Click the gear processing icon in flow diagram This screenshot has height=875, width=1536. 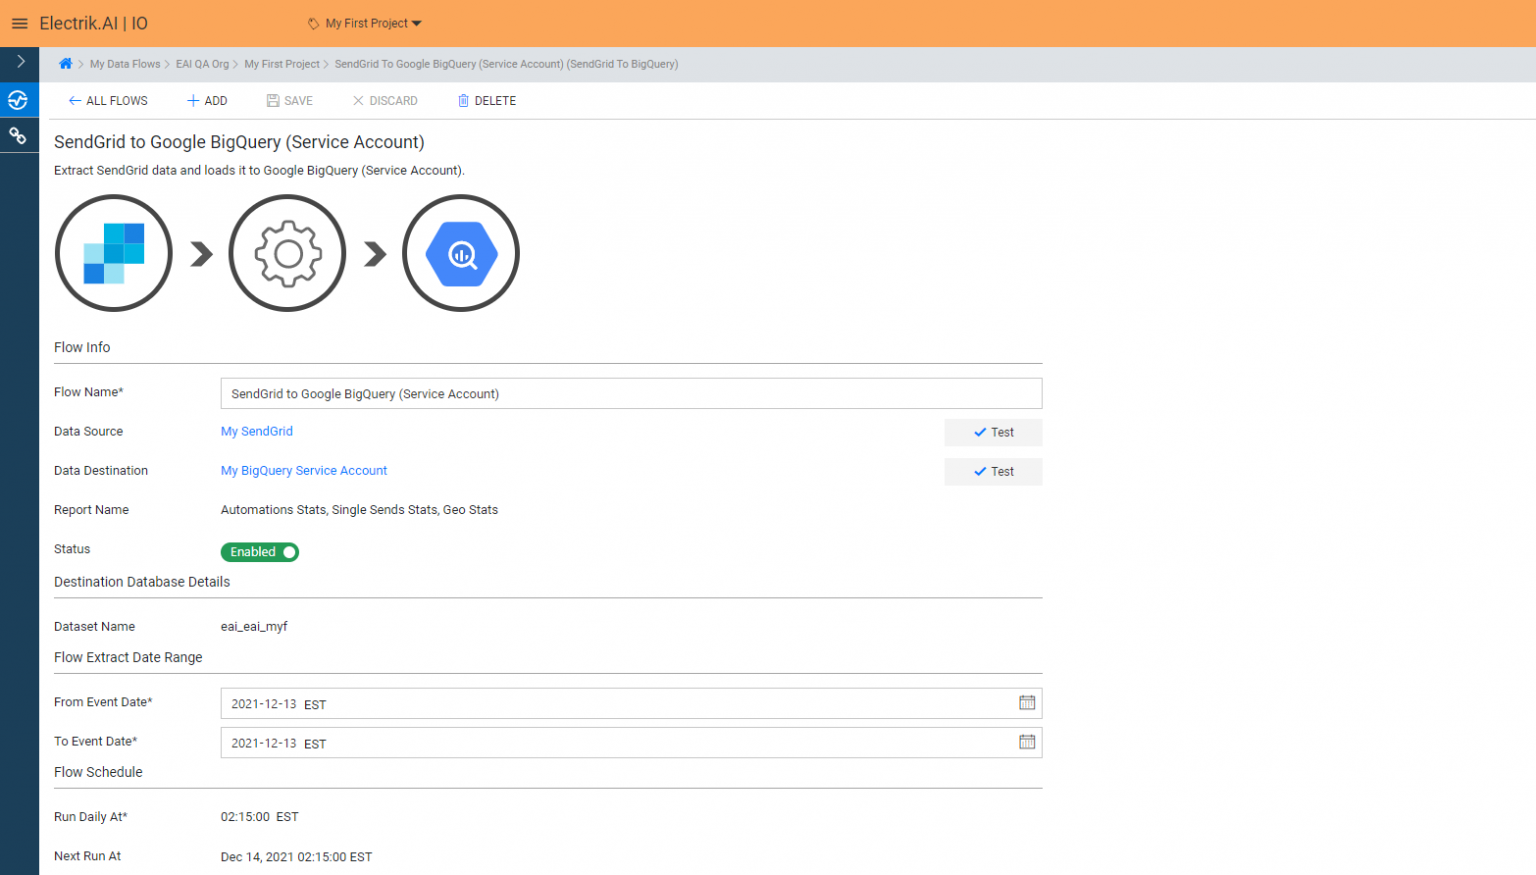click(x=287, y=253)
